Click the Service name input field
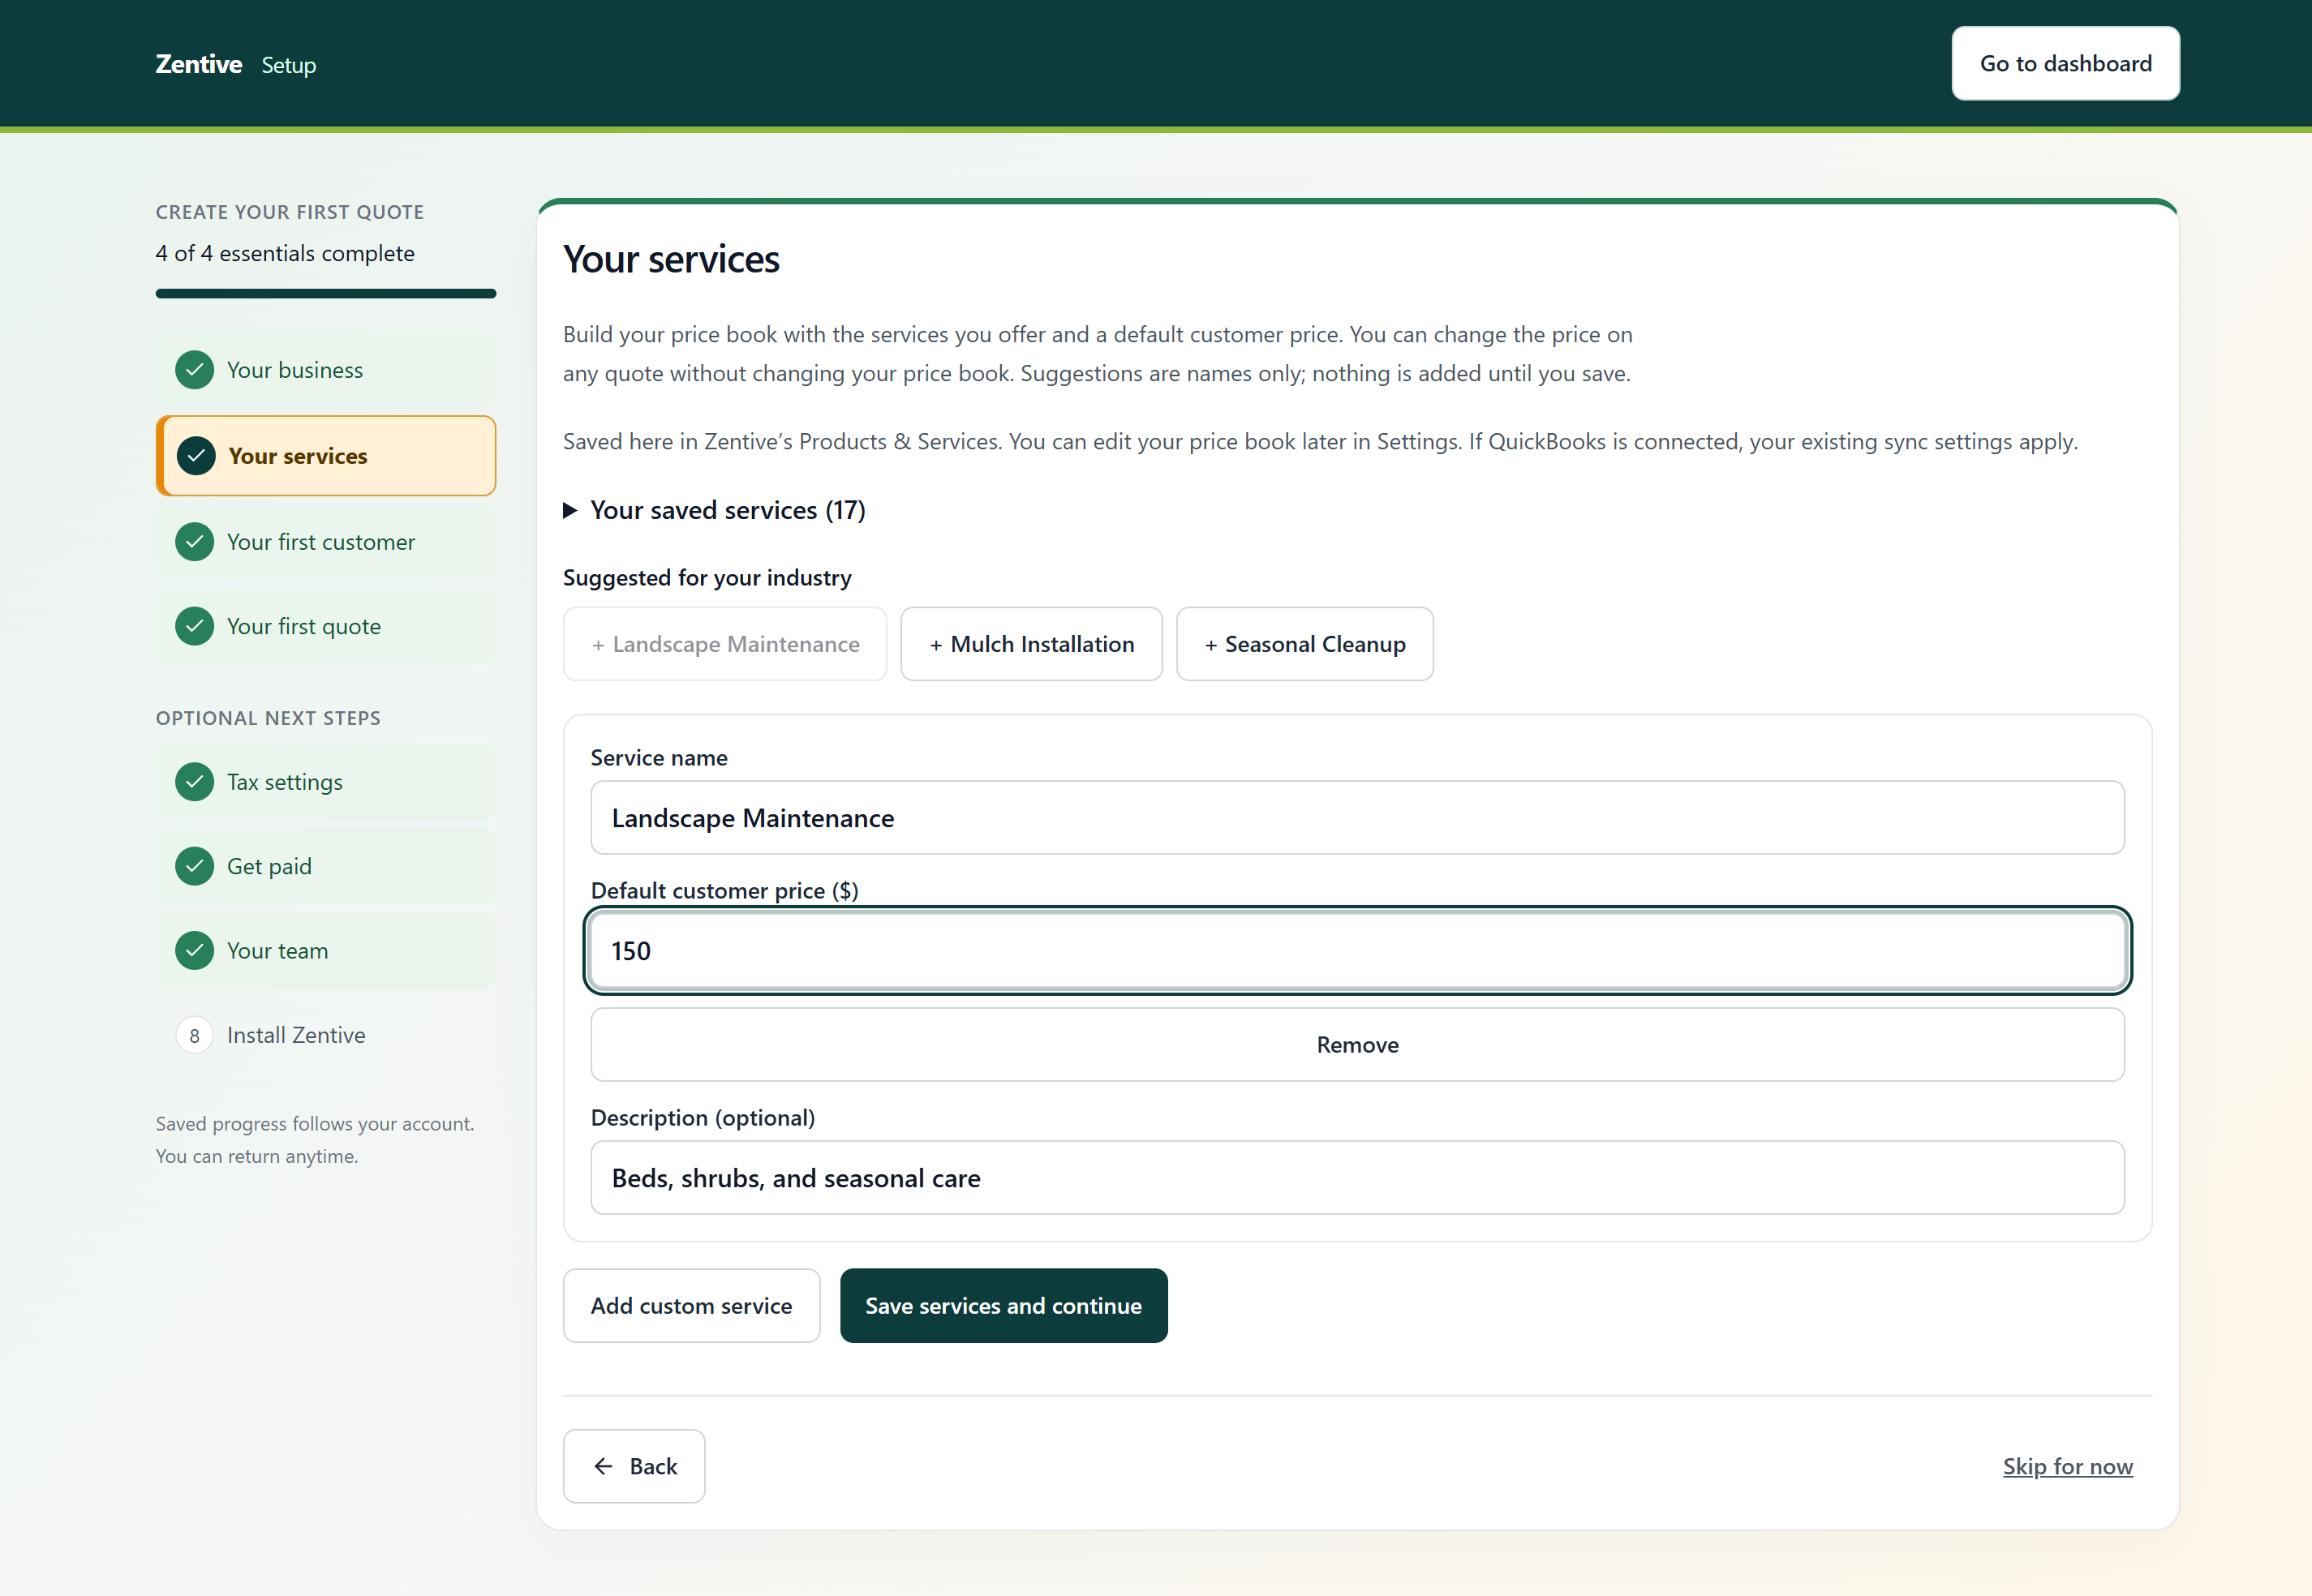This screenshot has height=1596, width=2312. click(x=1357, y=818)
